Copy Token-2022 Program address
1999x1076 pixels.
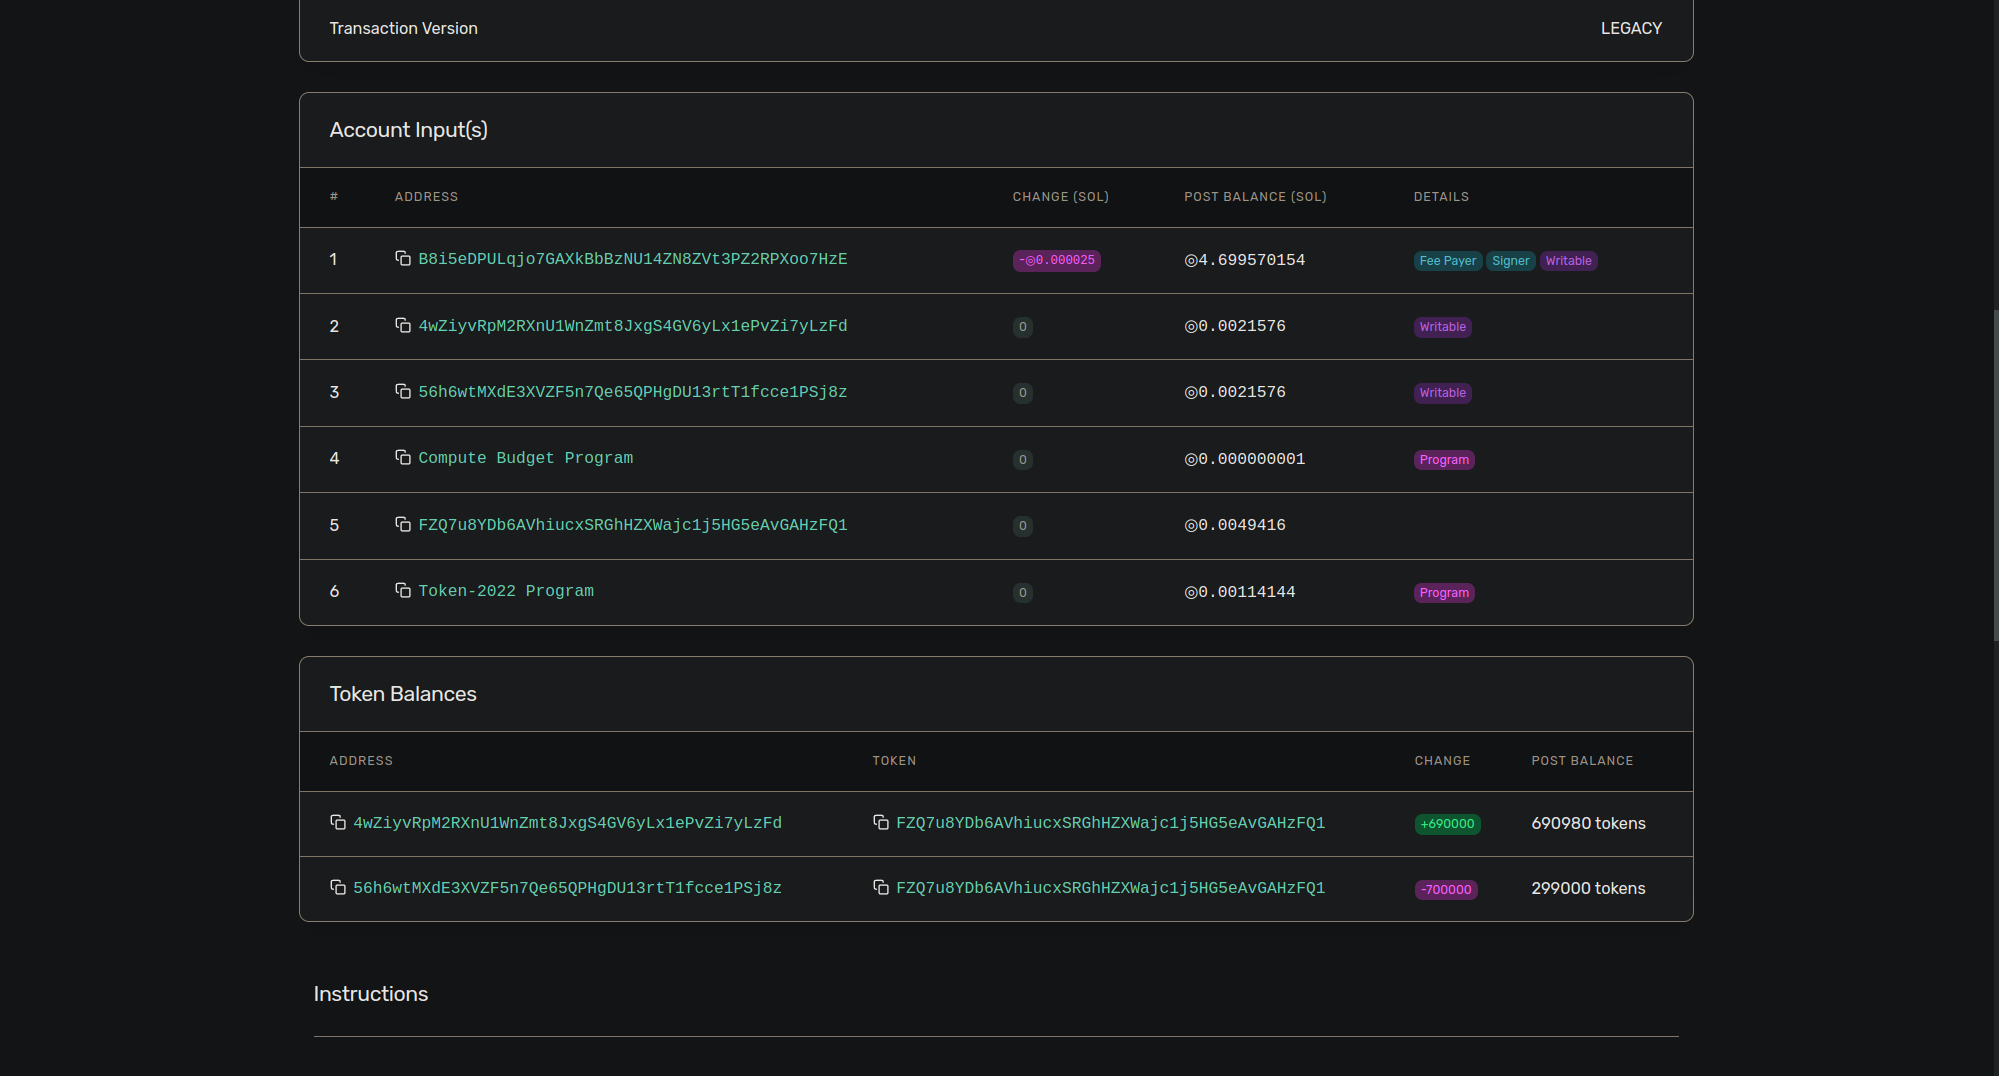click(x=403, y=591)
